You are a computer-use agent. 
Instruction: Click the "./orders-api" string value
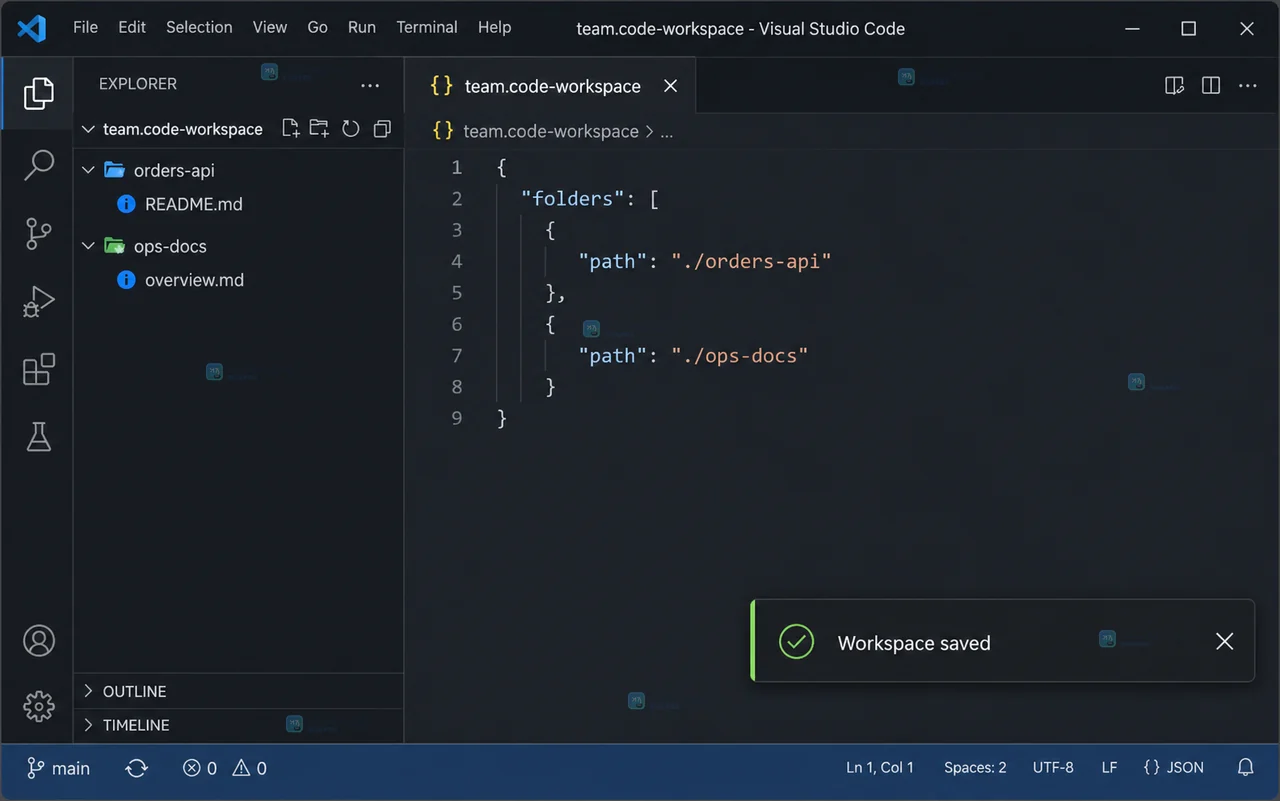(751, 261)
